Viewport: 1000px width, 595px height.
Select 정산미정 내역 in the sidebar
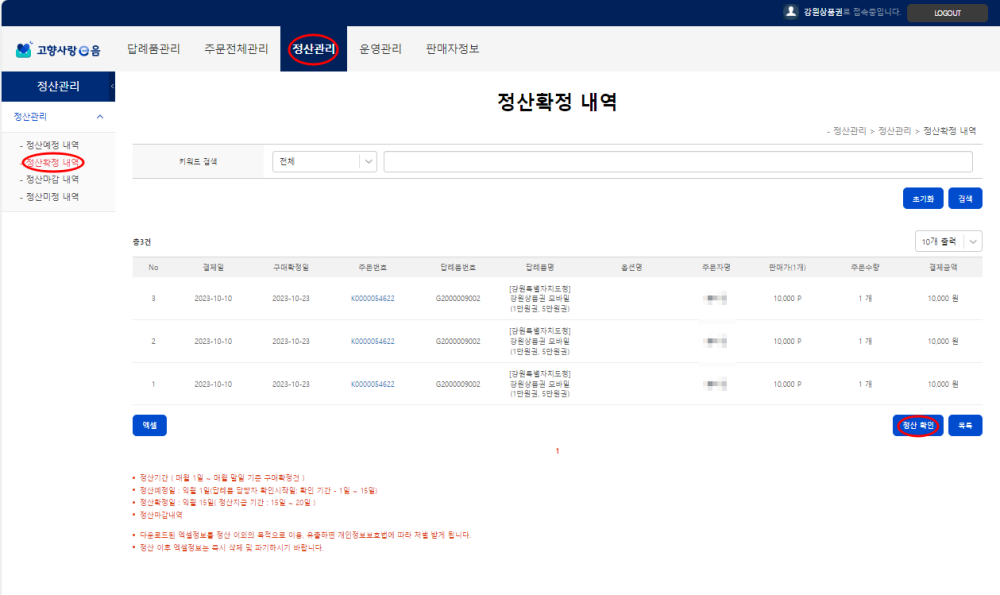coord(50,196)
